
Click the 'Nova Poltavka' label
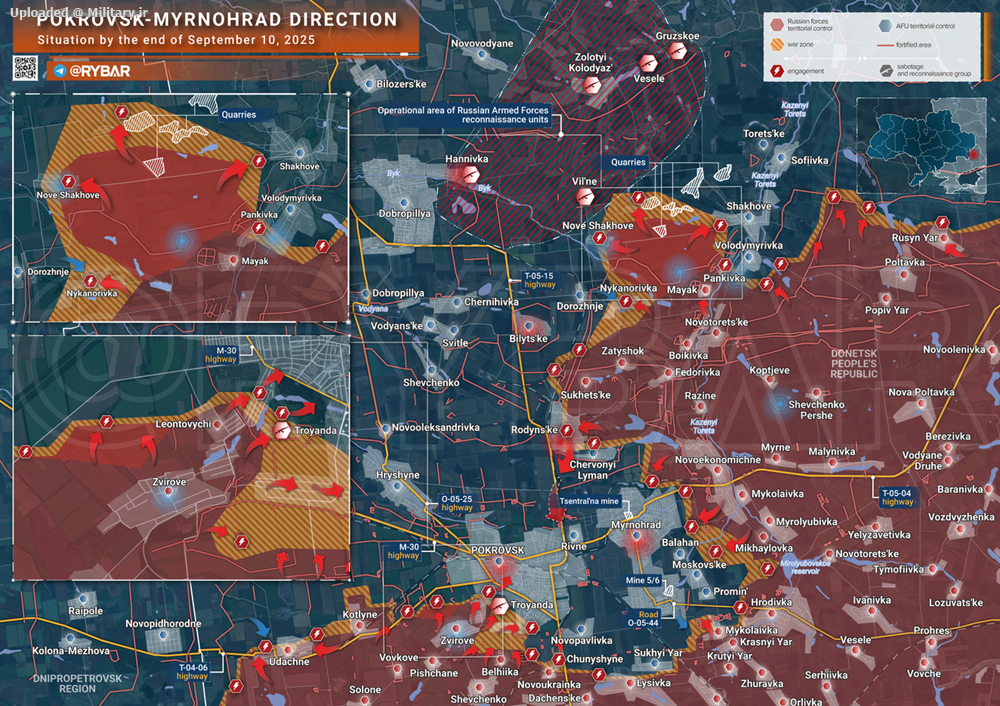click(922, 392)
